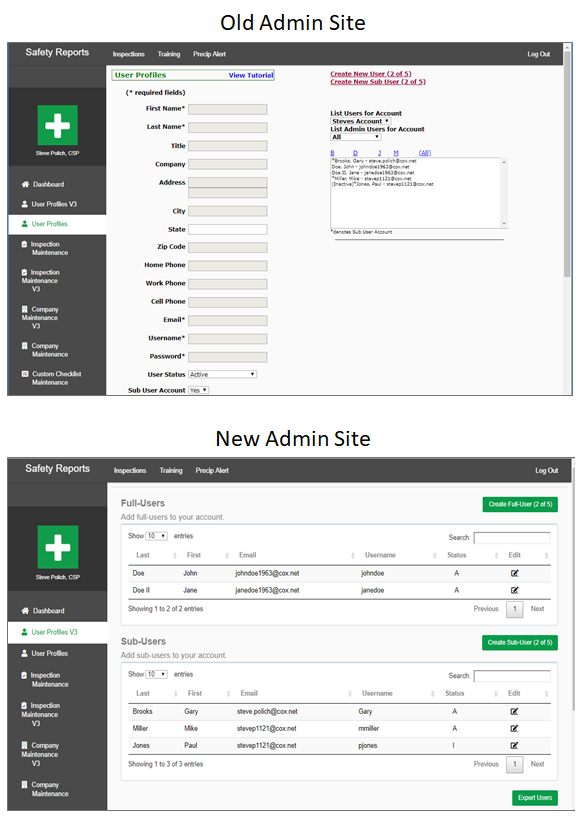
Task: Open edit icon for Paul Jones row
Action: point(514,745)
